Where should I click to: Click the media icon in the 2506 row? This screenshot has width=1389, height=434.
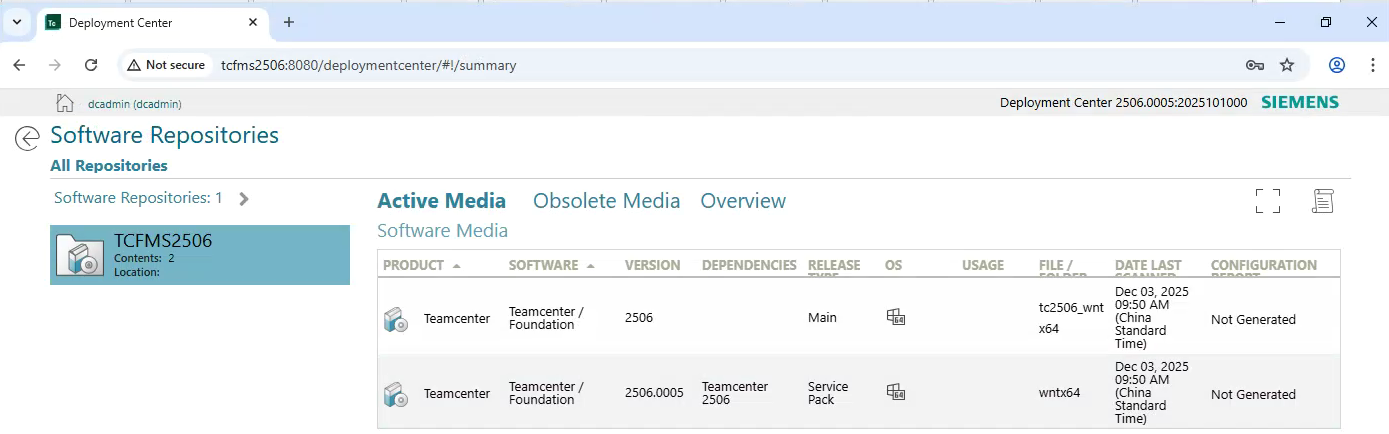(x=395, y=320)
